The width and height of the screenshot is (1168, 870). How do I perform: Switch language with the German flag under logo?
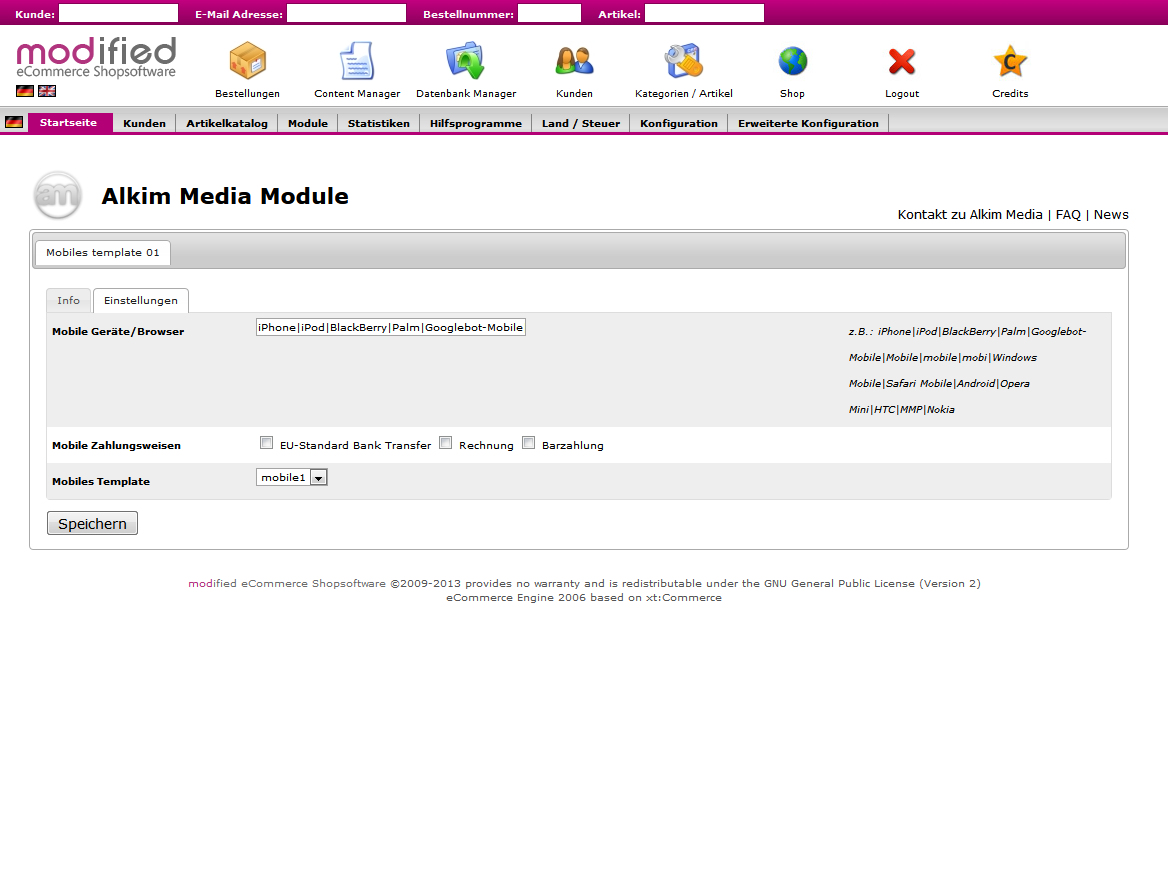25,91
